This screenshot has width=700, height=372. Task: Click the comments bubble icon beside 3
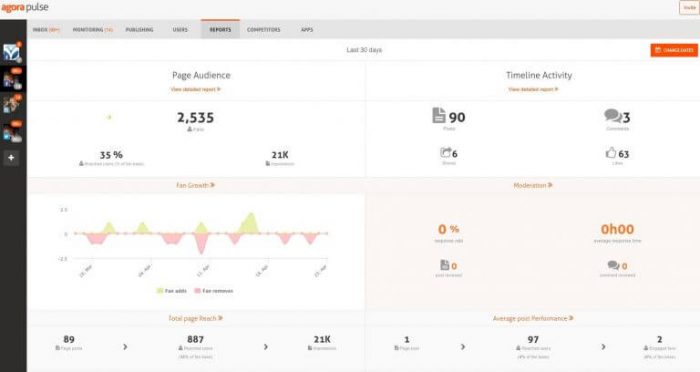pyautogui.click(x=612, y=116)
